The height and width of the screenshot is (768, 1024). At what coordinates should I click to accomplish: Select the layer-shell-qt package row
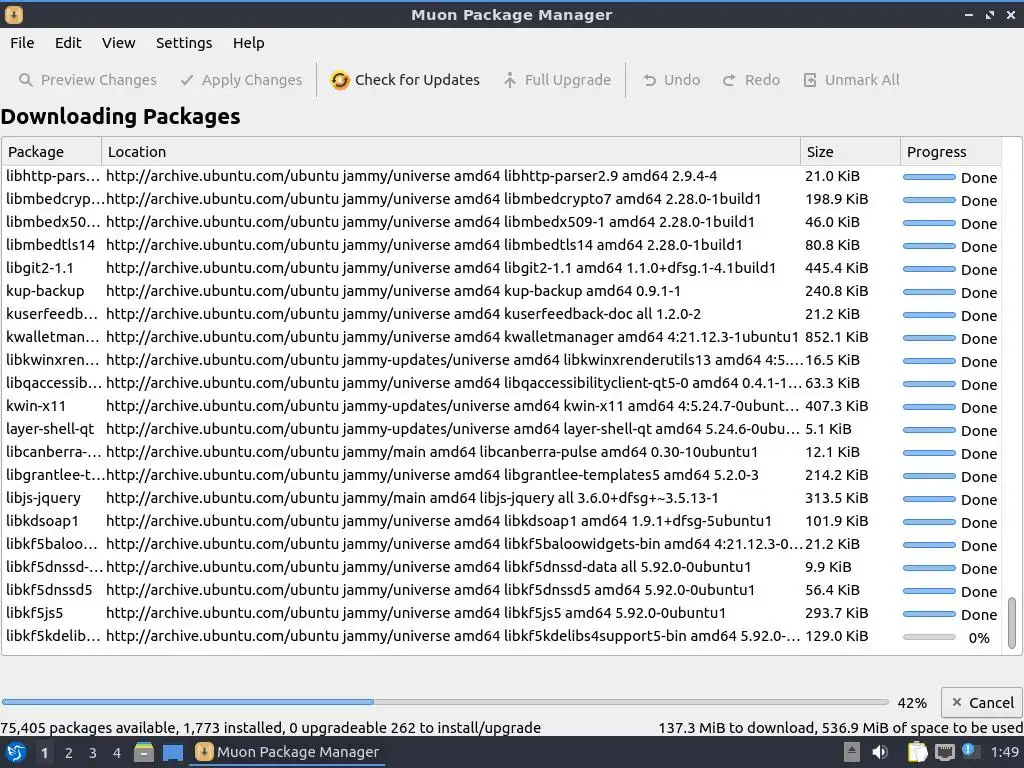pos(502,429)
